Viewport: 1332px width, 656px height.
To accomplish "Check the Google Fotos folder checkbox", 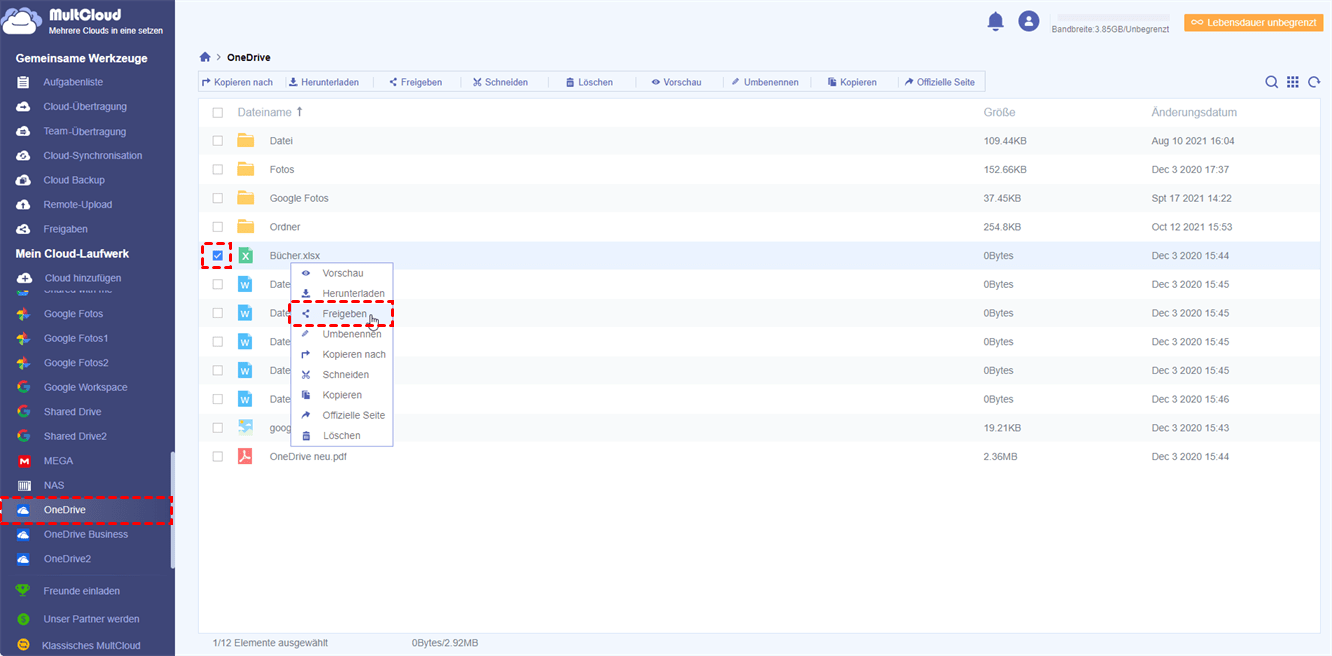I will 218,198.
